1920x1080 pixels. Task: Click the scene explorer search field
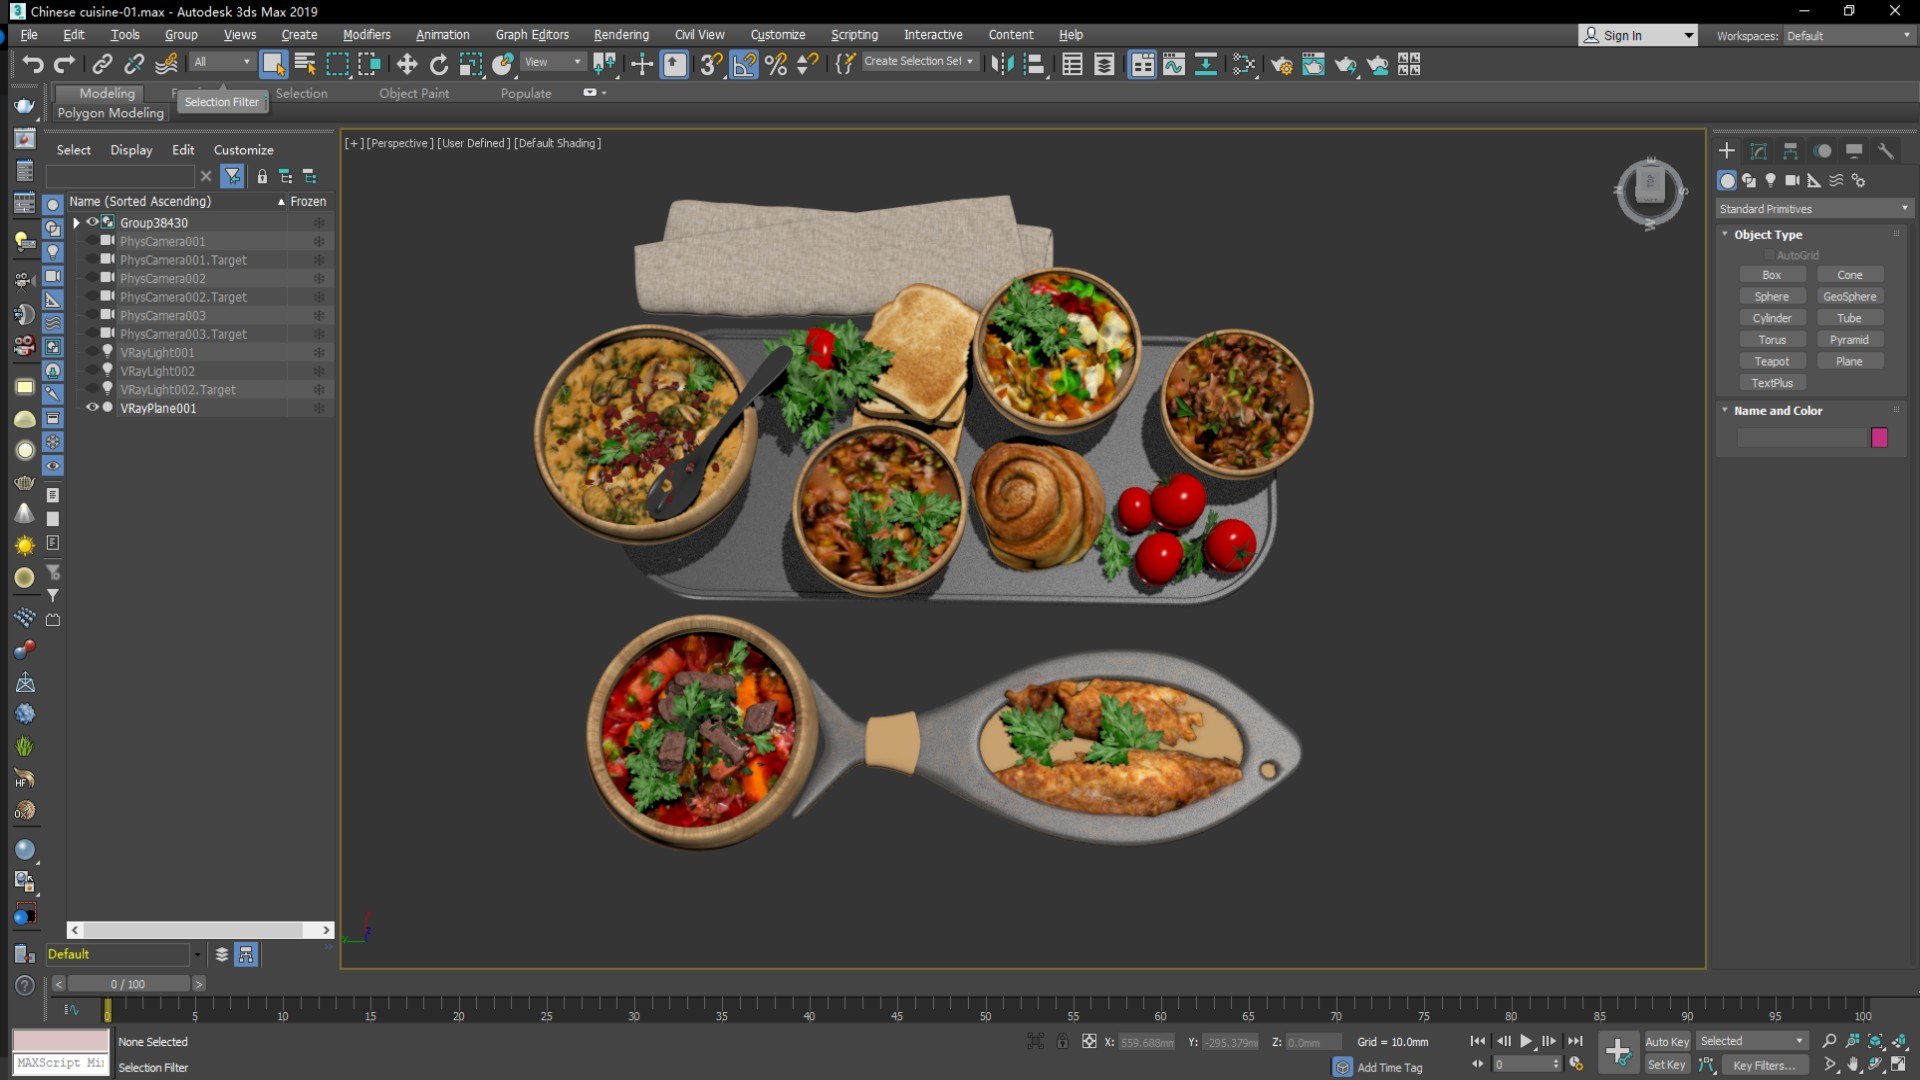(120, 176)
